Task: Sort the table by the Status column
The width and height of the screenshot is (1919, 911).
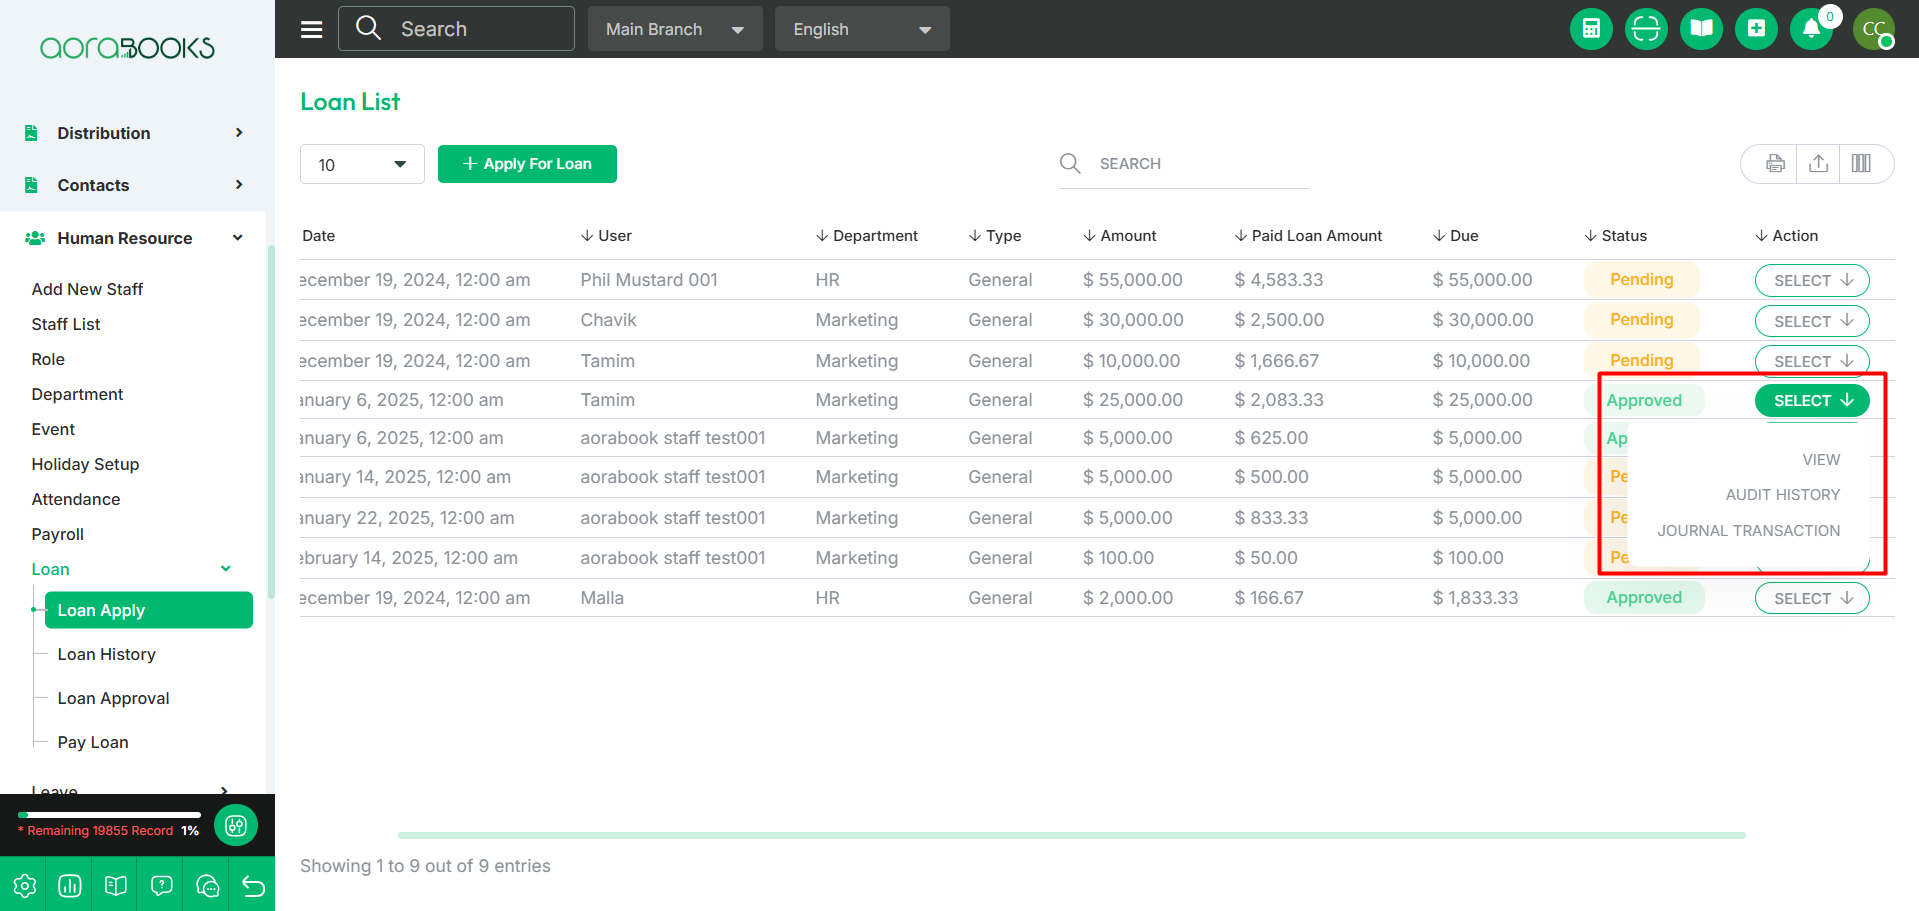Action: click(x=1615, y=236)
